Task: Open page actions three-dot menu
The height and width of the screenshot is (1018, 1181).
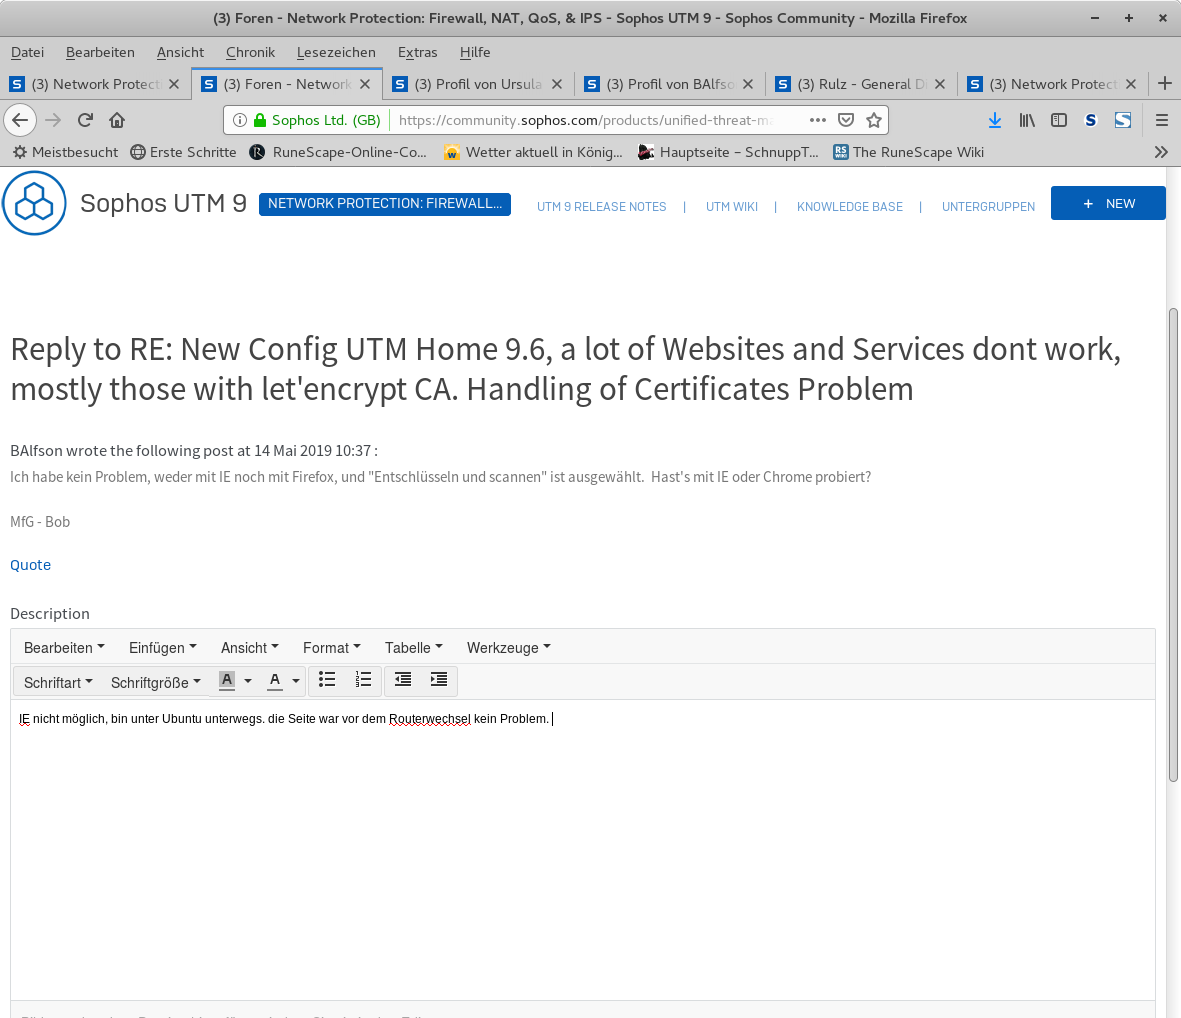Action: point(817,120)
